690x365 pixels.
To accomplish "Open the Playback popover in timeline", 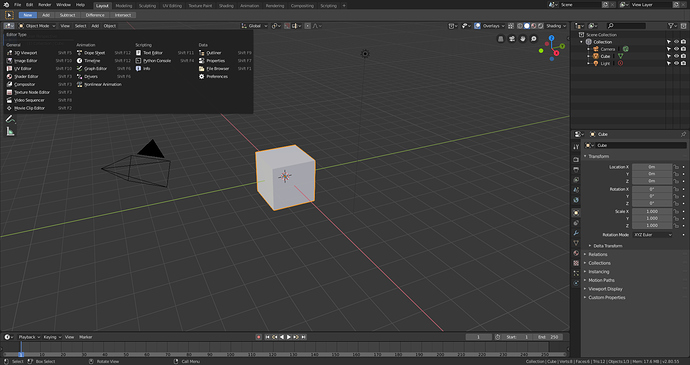I will (x=29, y=337).
